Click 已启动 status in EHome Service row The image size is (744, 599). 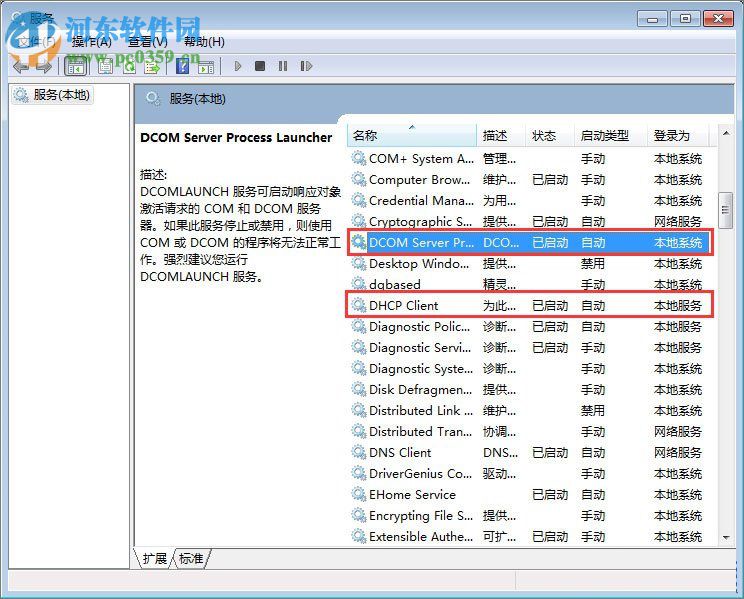550,495
